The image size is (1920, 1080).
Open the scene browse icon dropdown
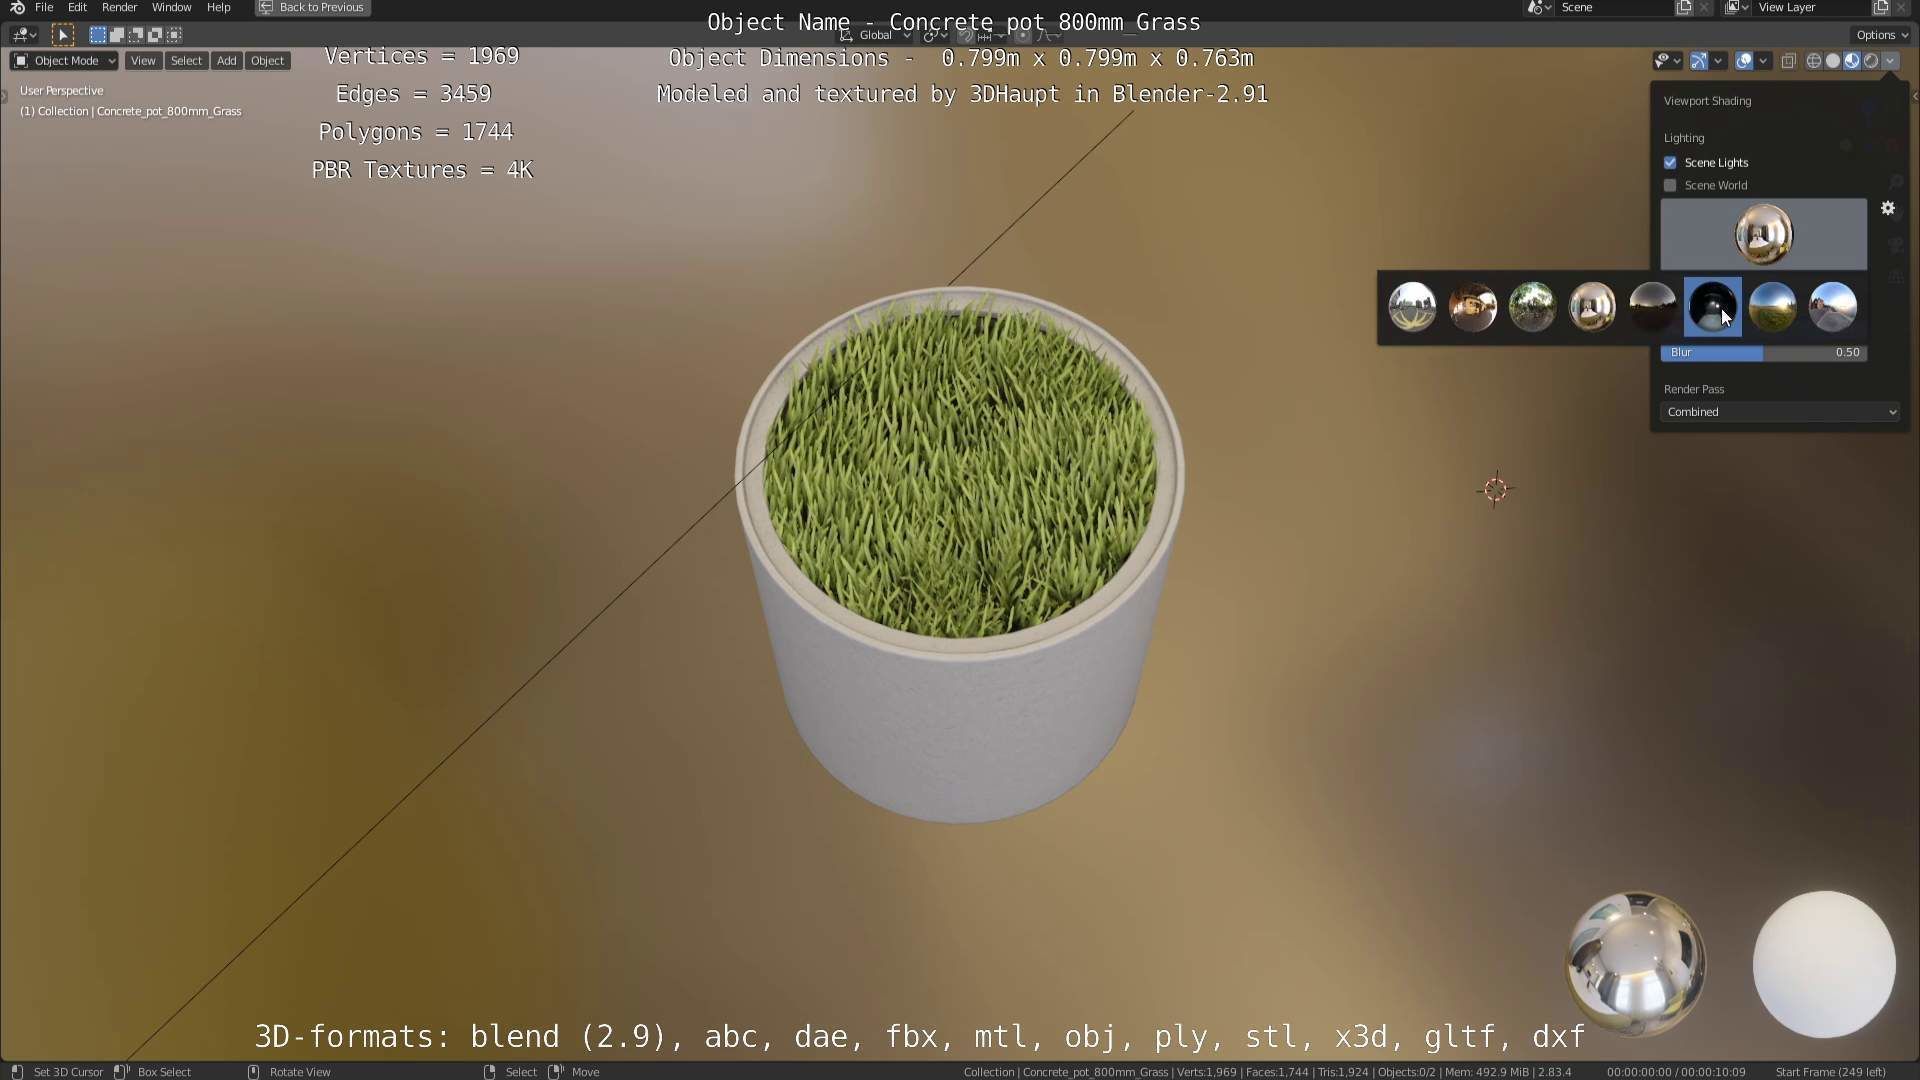(1539, 7)
